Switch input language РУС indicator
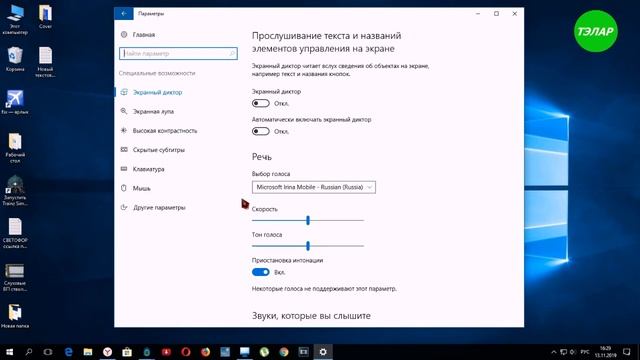 click(585, 352)
